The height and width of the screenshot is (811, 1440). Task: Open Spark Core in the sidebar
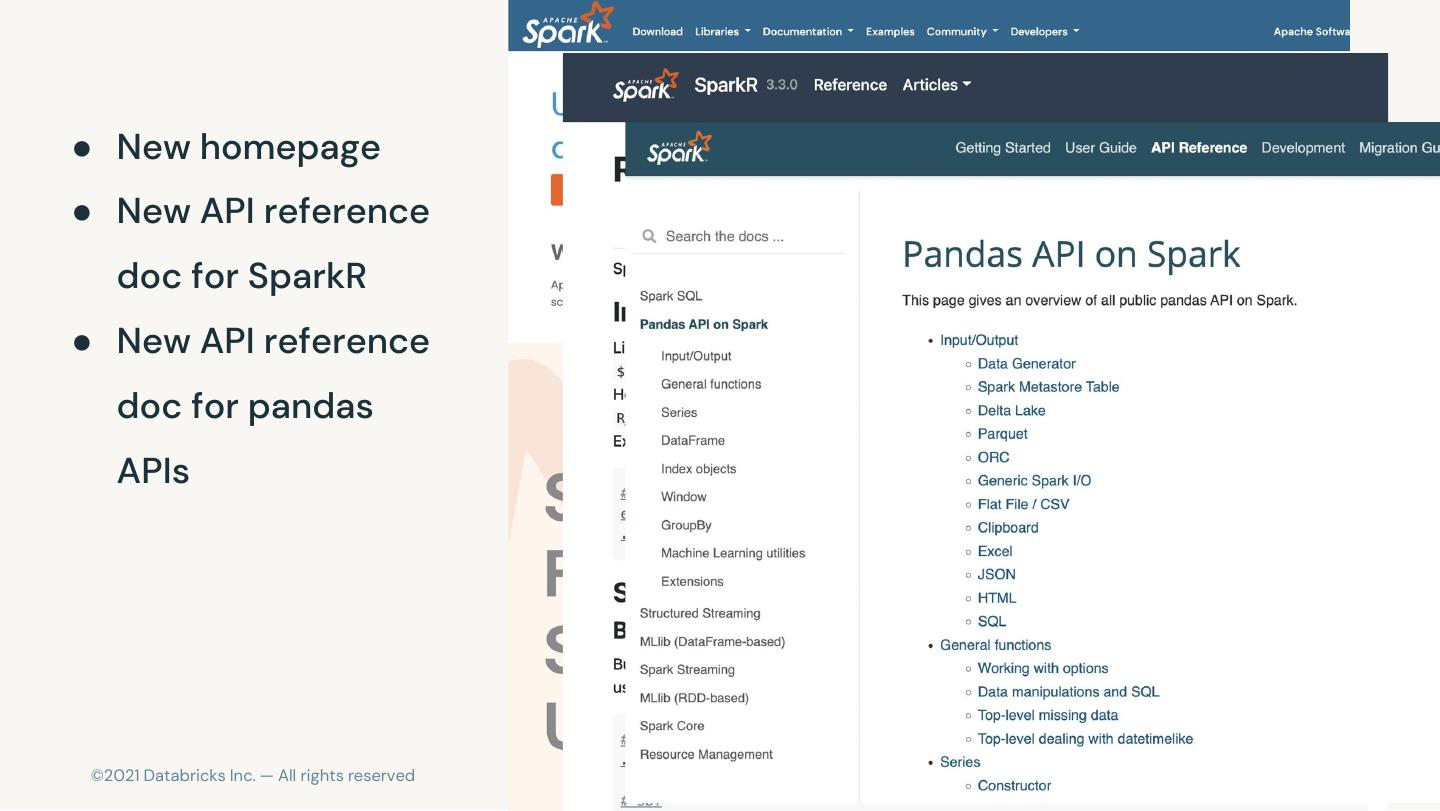pyautogui.click(x=672, y=726)
